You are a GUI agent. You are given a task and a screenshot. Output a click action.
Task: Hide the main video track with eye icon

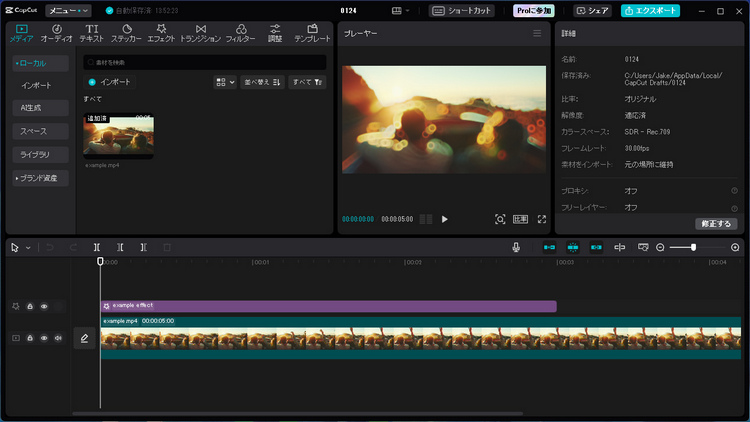click(44, 338)
